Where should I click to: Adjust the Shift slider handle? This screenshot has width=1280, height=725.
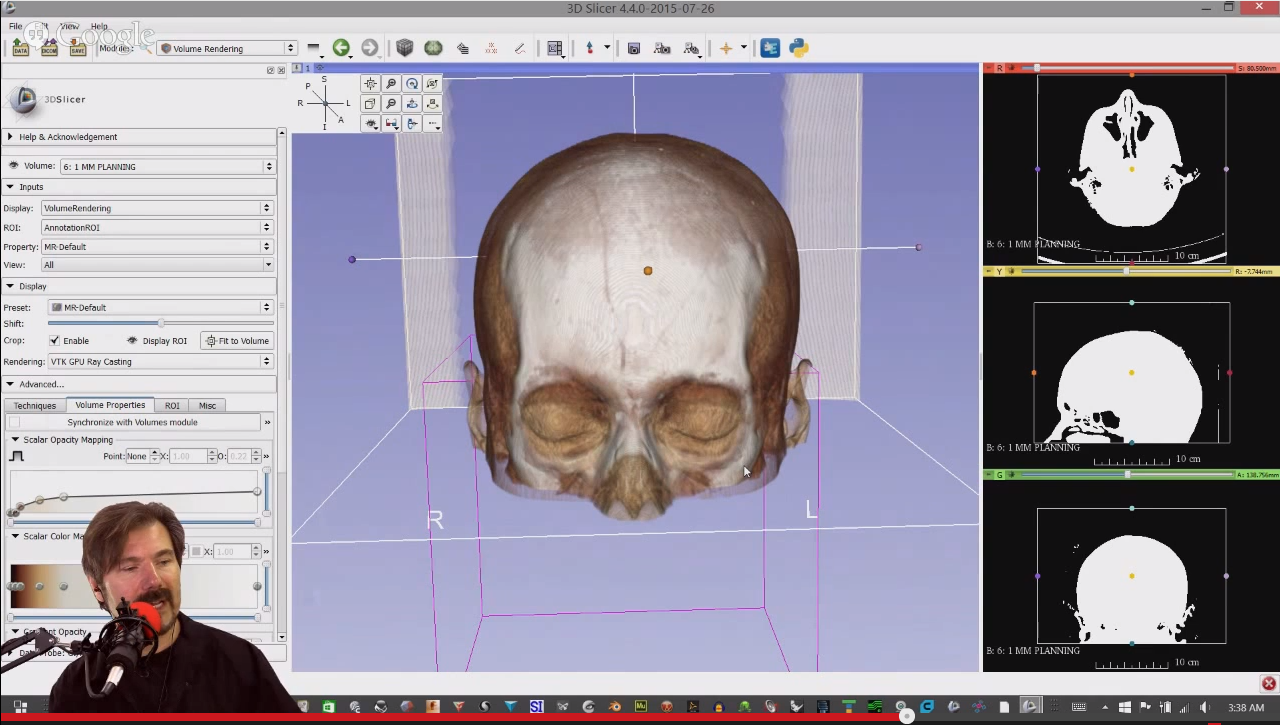coord(161,323)
